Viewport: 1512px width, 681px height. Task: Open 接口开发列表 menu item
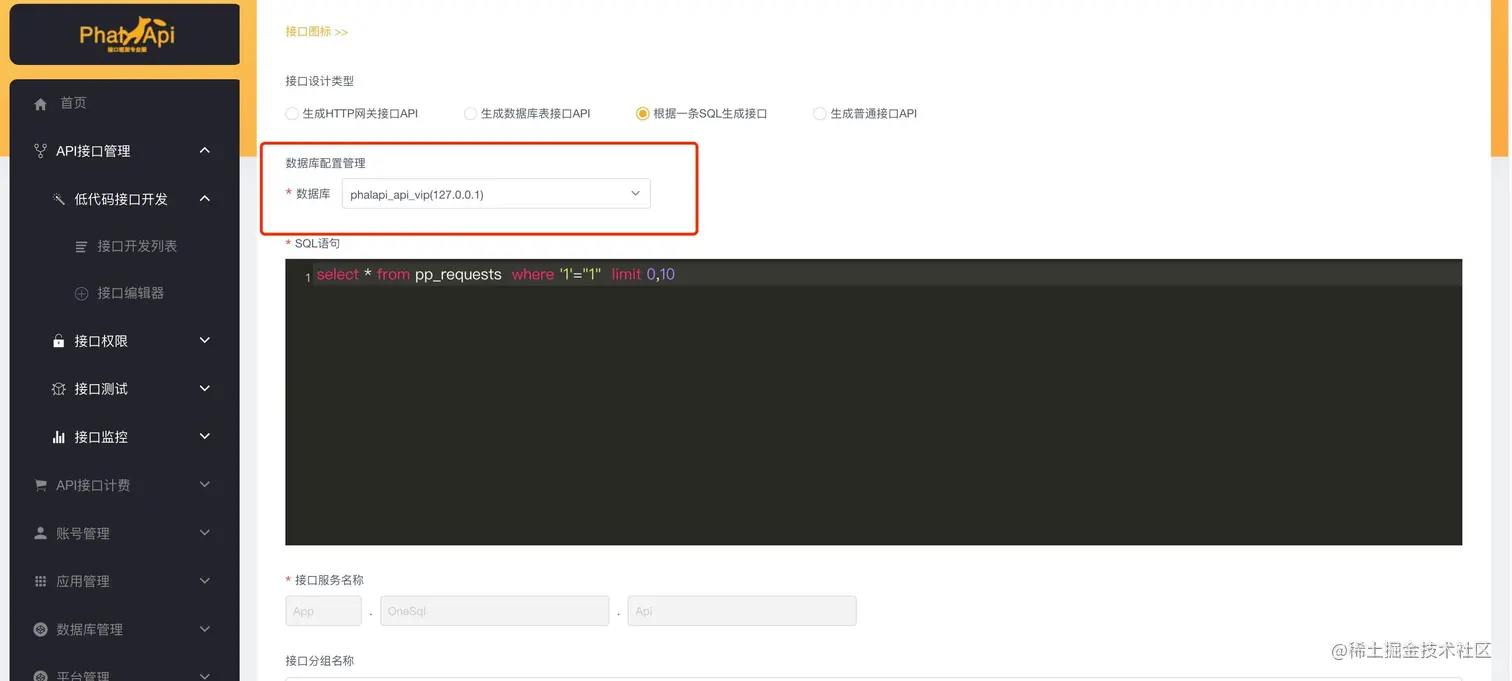point(137,246)
